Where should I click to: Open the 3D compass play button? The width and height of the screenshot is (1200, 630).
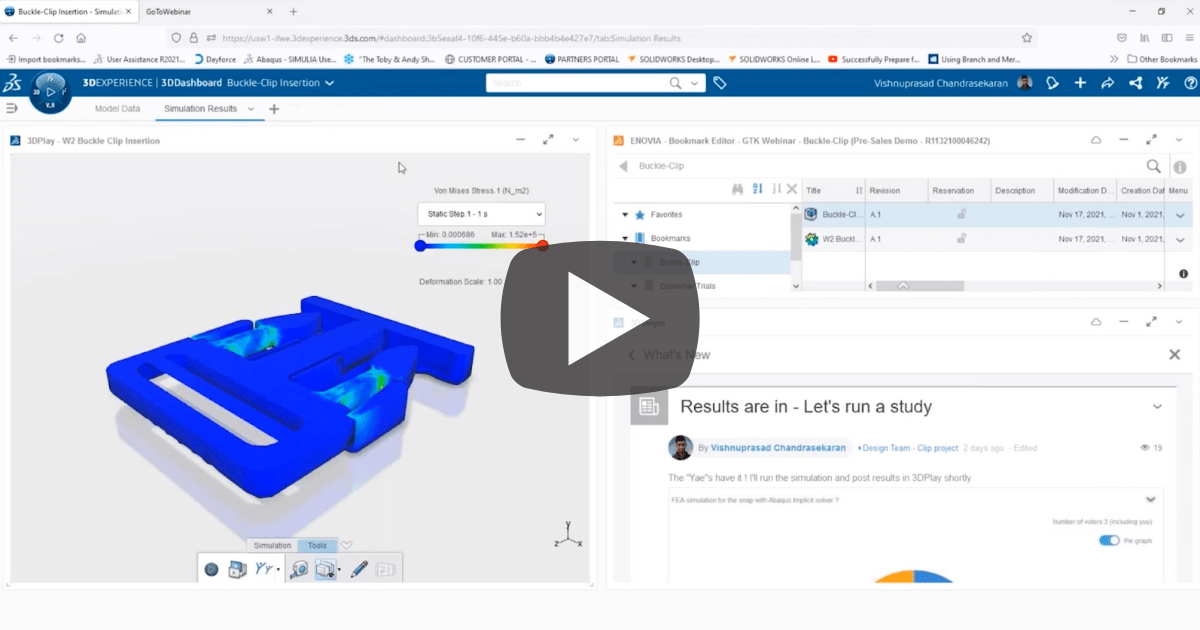[50, 91]
